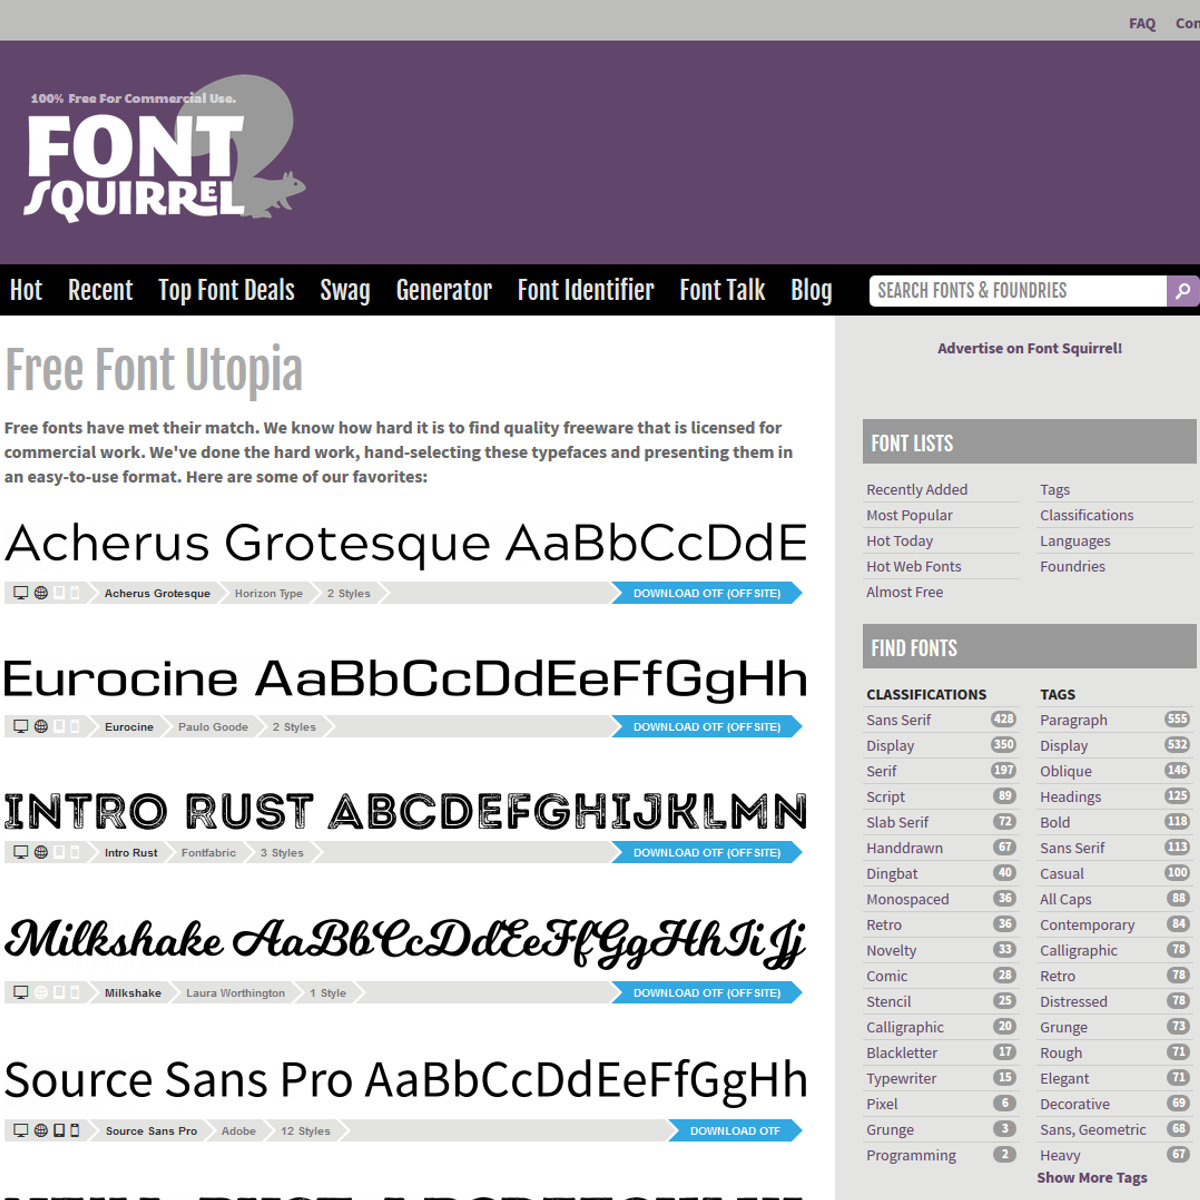Focus the Search Fonts & Foundries field

(1018, 291)
